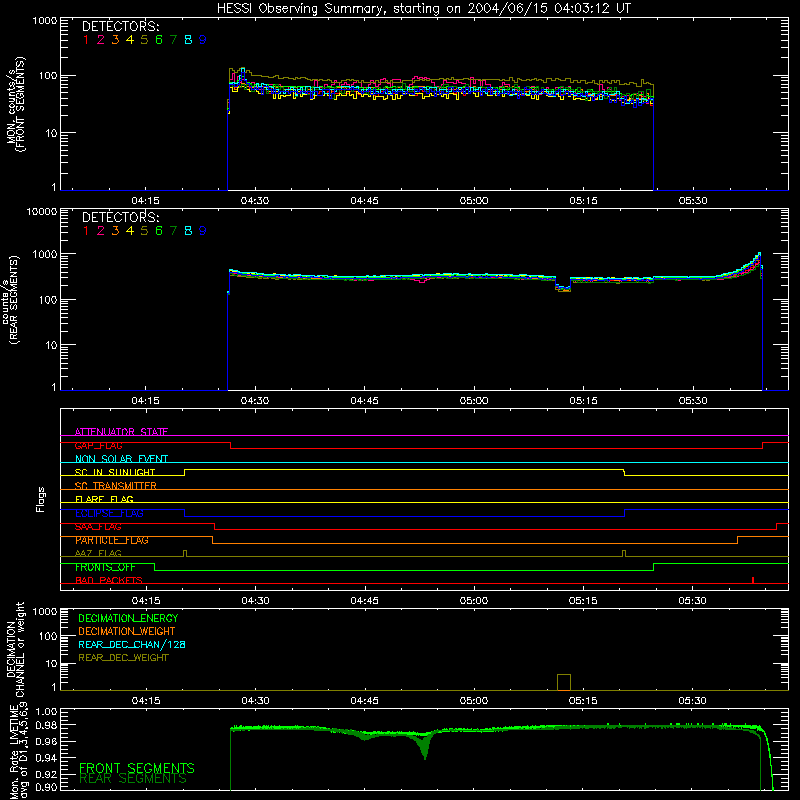The image size is (800, 800).
Task: Select the FLARE_FLAG label
Action: [x=104, y=499]
